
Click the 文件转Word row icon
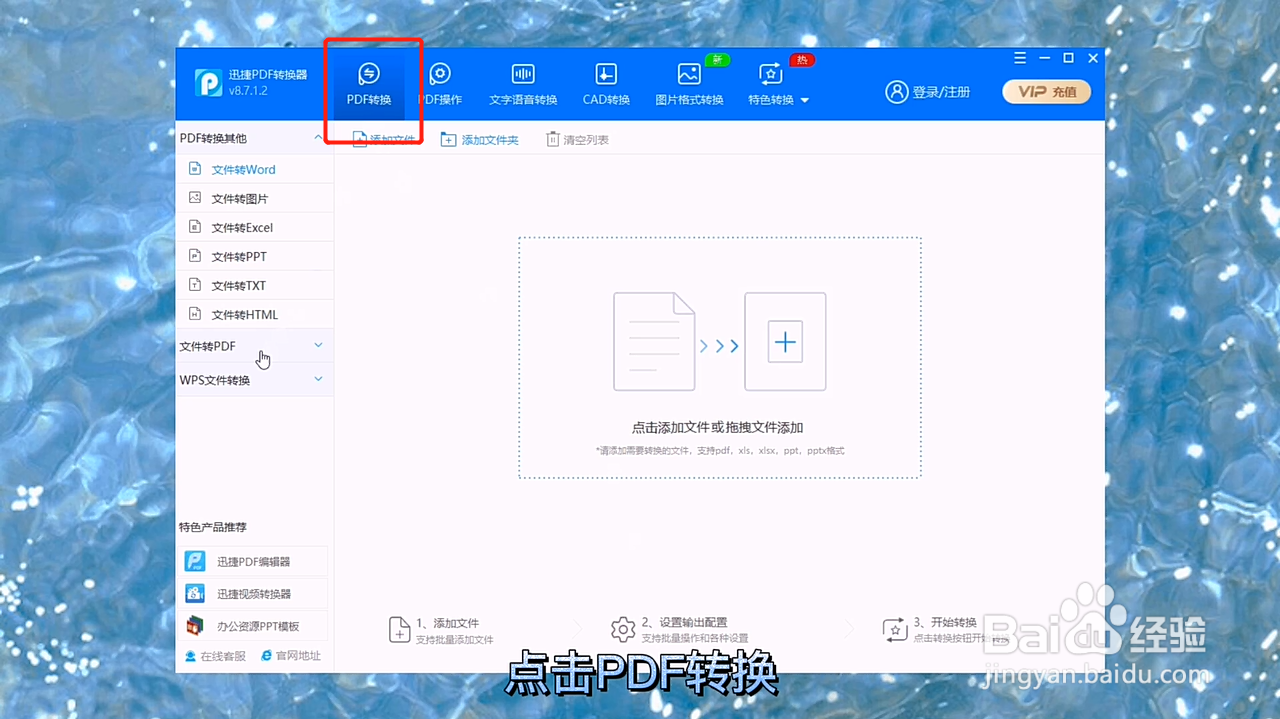[x=195, y=169]
